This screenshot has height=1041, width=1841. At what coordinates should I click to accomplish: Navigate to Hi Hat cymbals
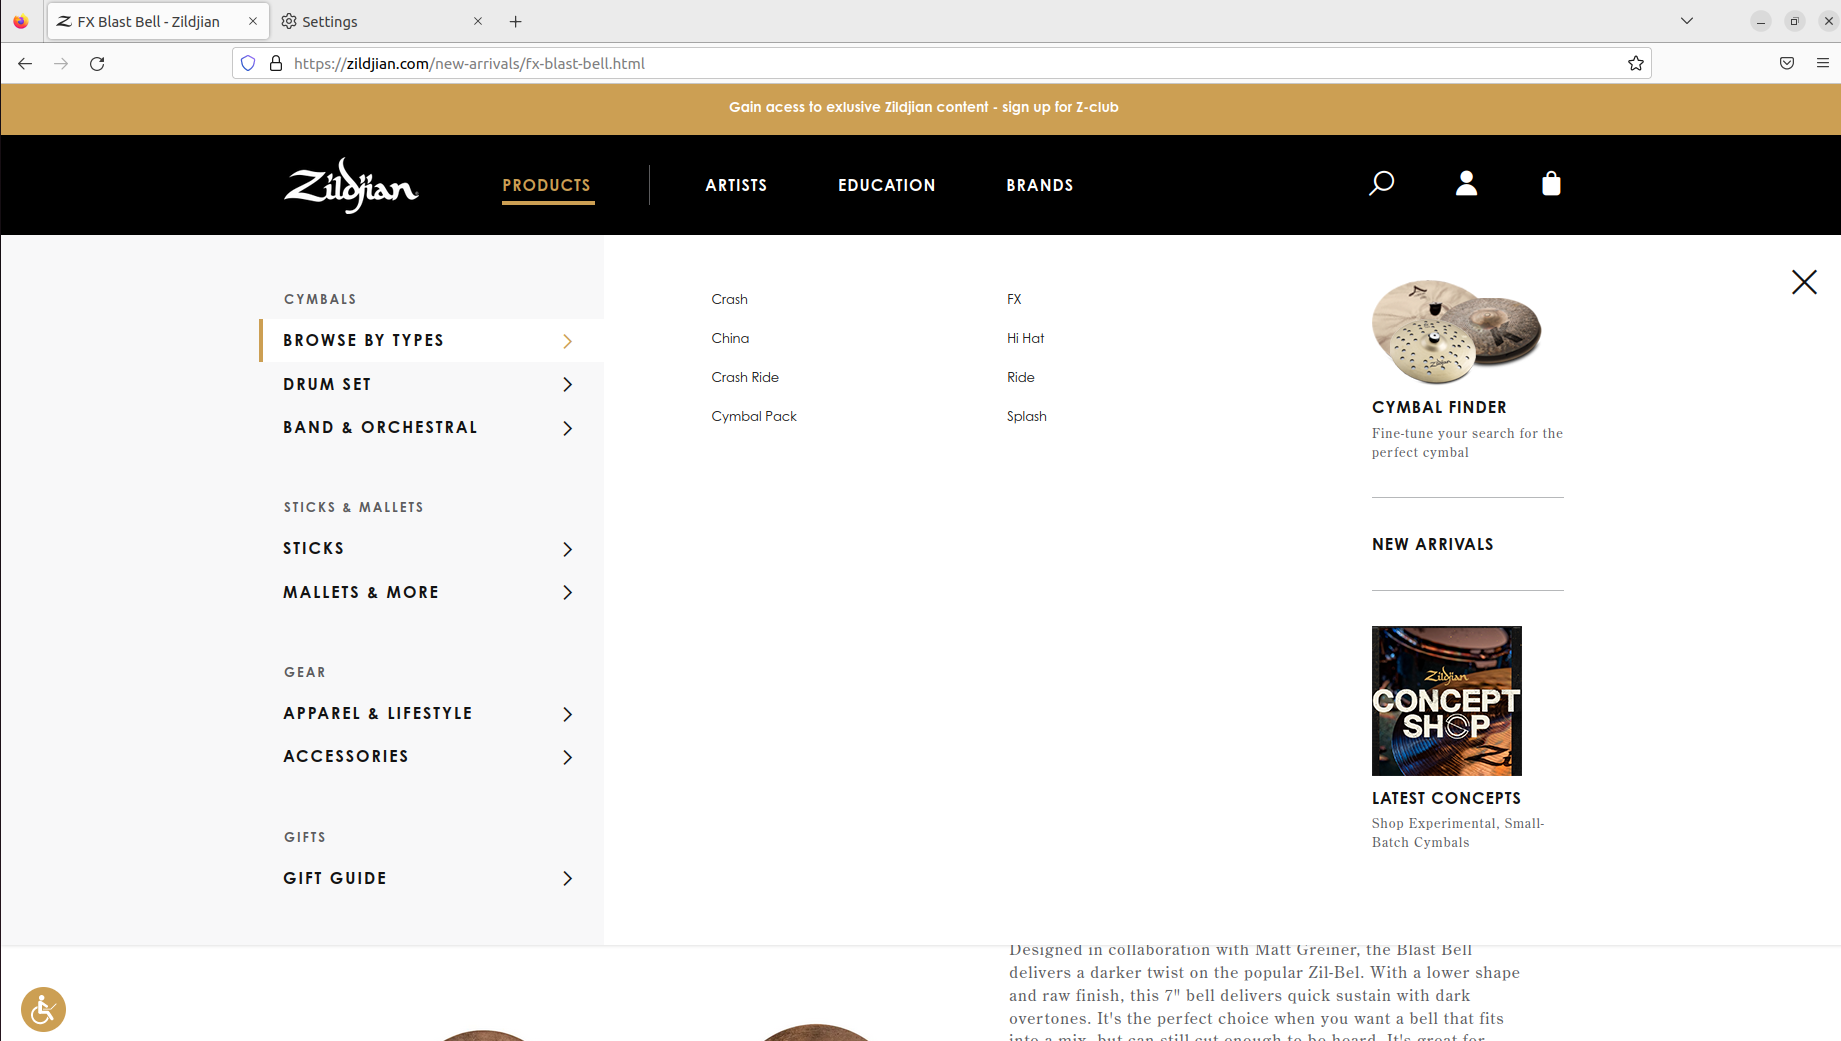(1025, 338)
